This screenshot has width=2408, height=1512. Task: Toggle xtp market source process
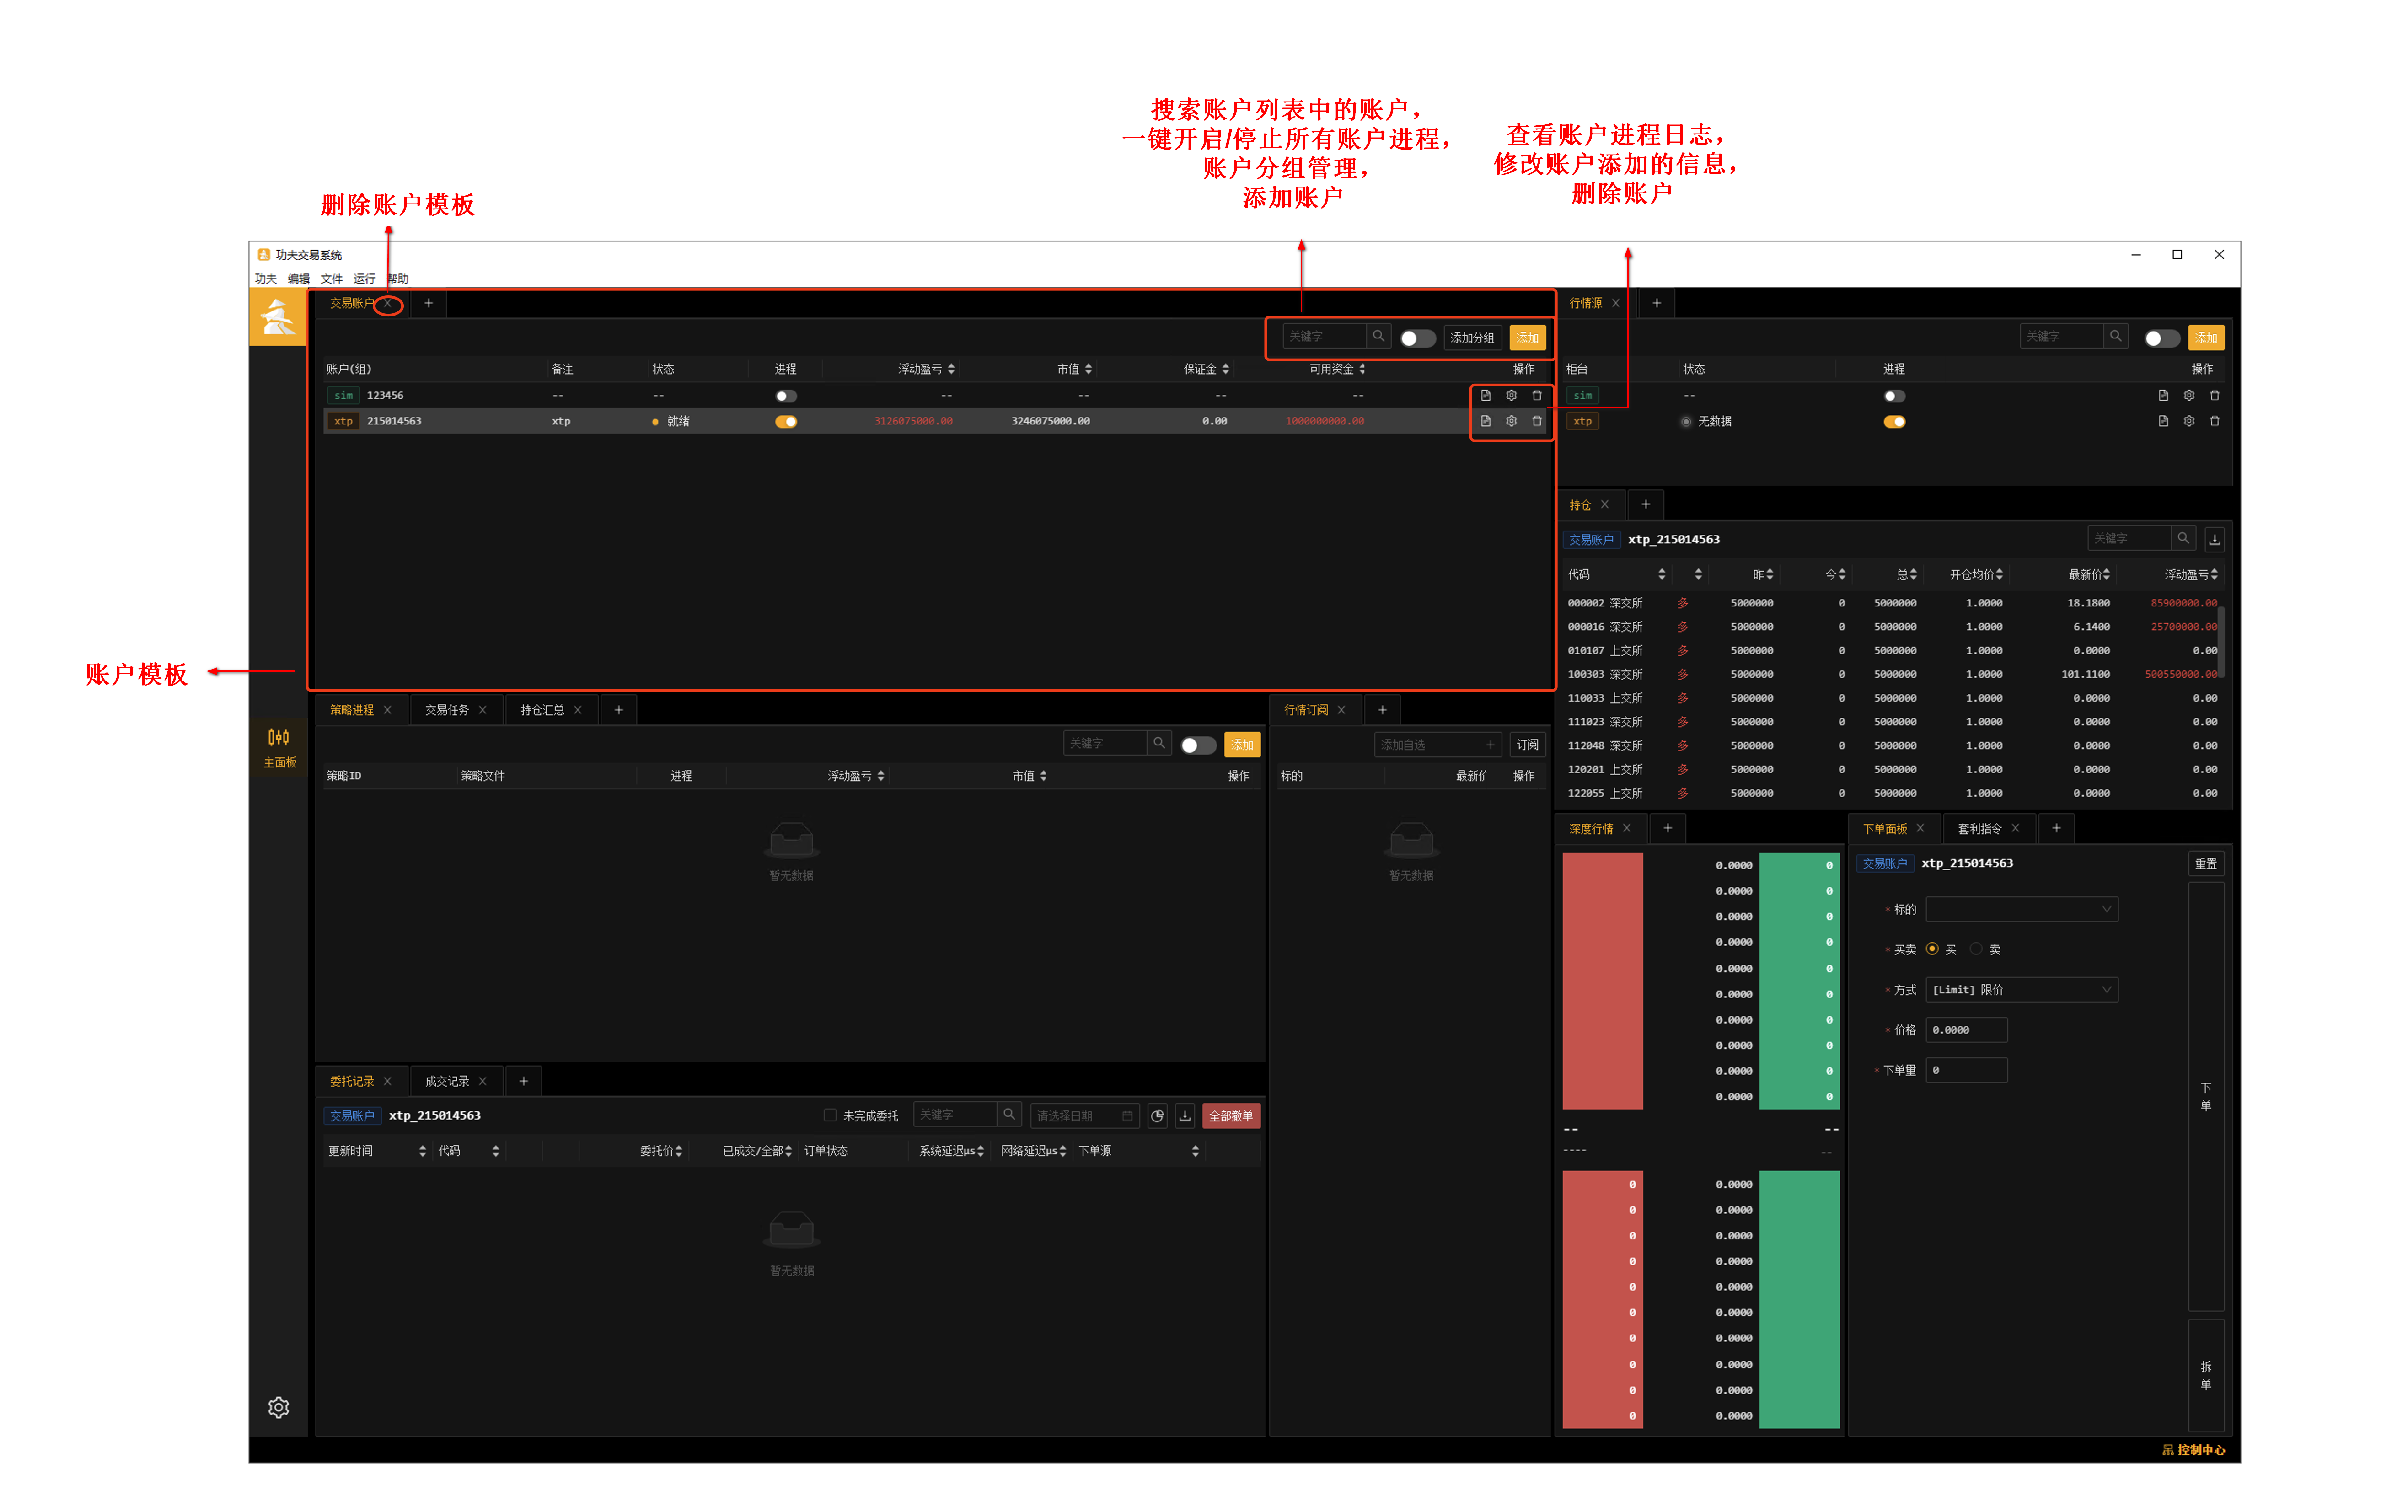coord(1895,422)
